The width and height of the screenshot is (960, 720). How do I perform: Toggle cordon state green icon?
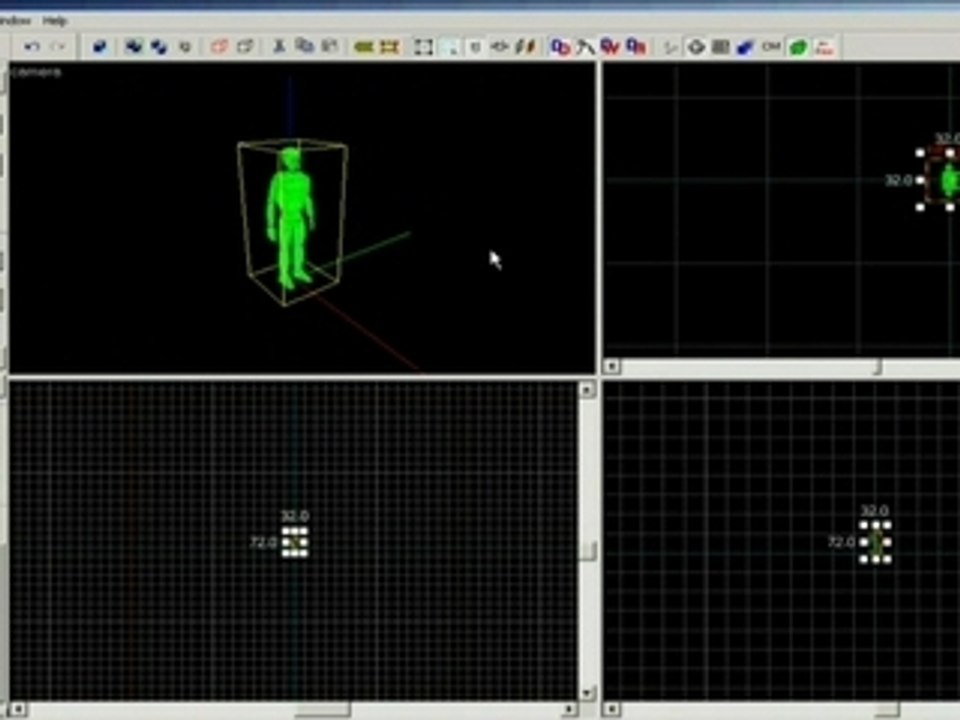pyautogui.click(x=364, y=47)
